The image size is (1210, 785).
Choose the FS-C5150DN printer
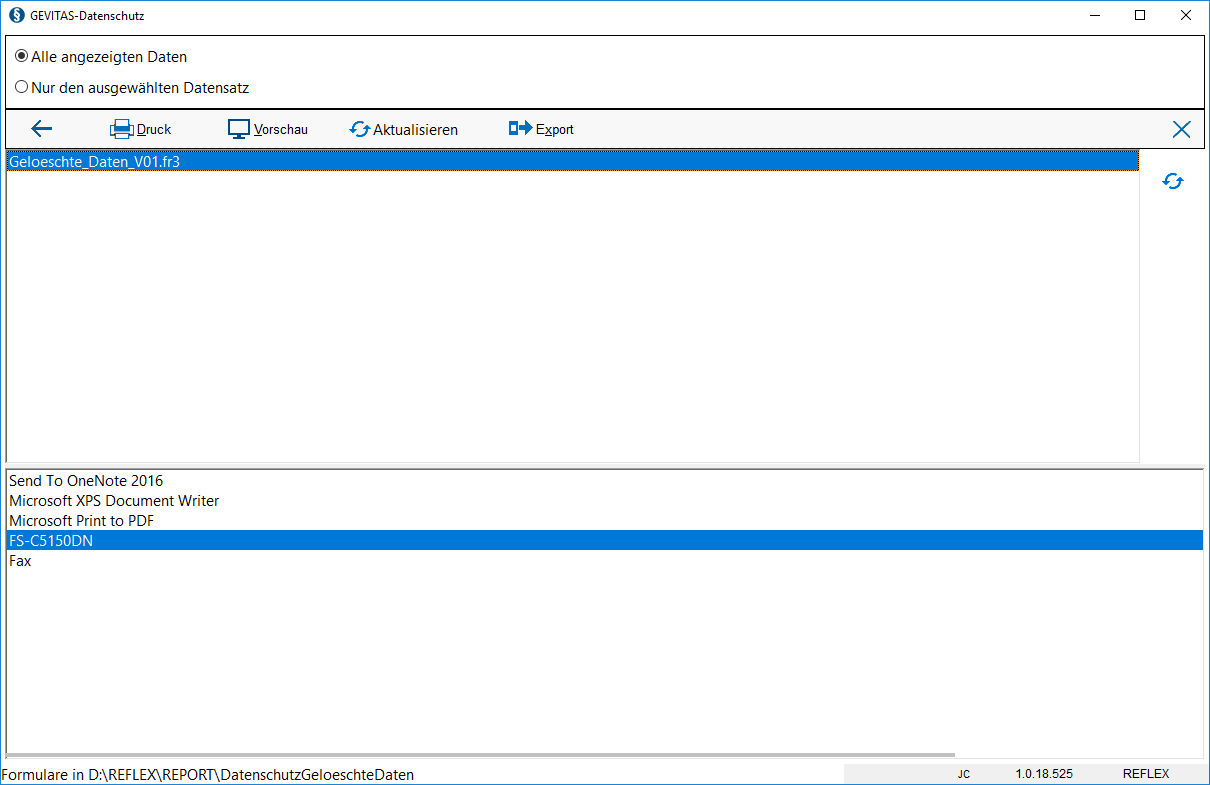(x=604, y=541)
